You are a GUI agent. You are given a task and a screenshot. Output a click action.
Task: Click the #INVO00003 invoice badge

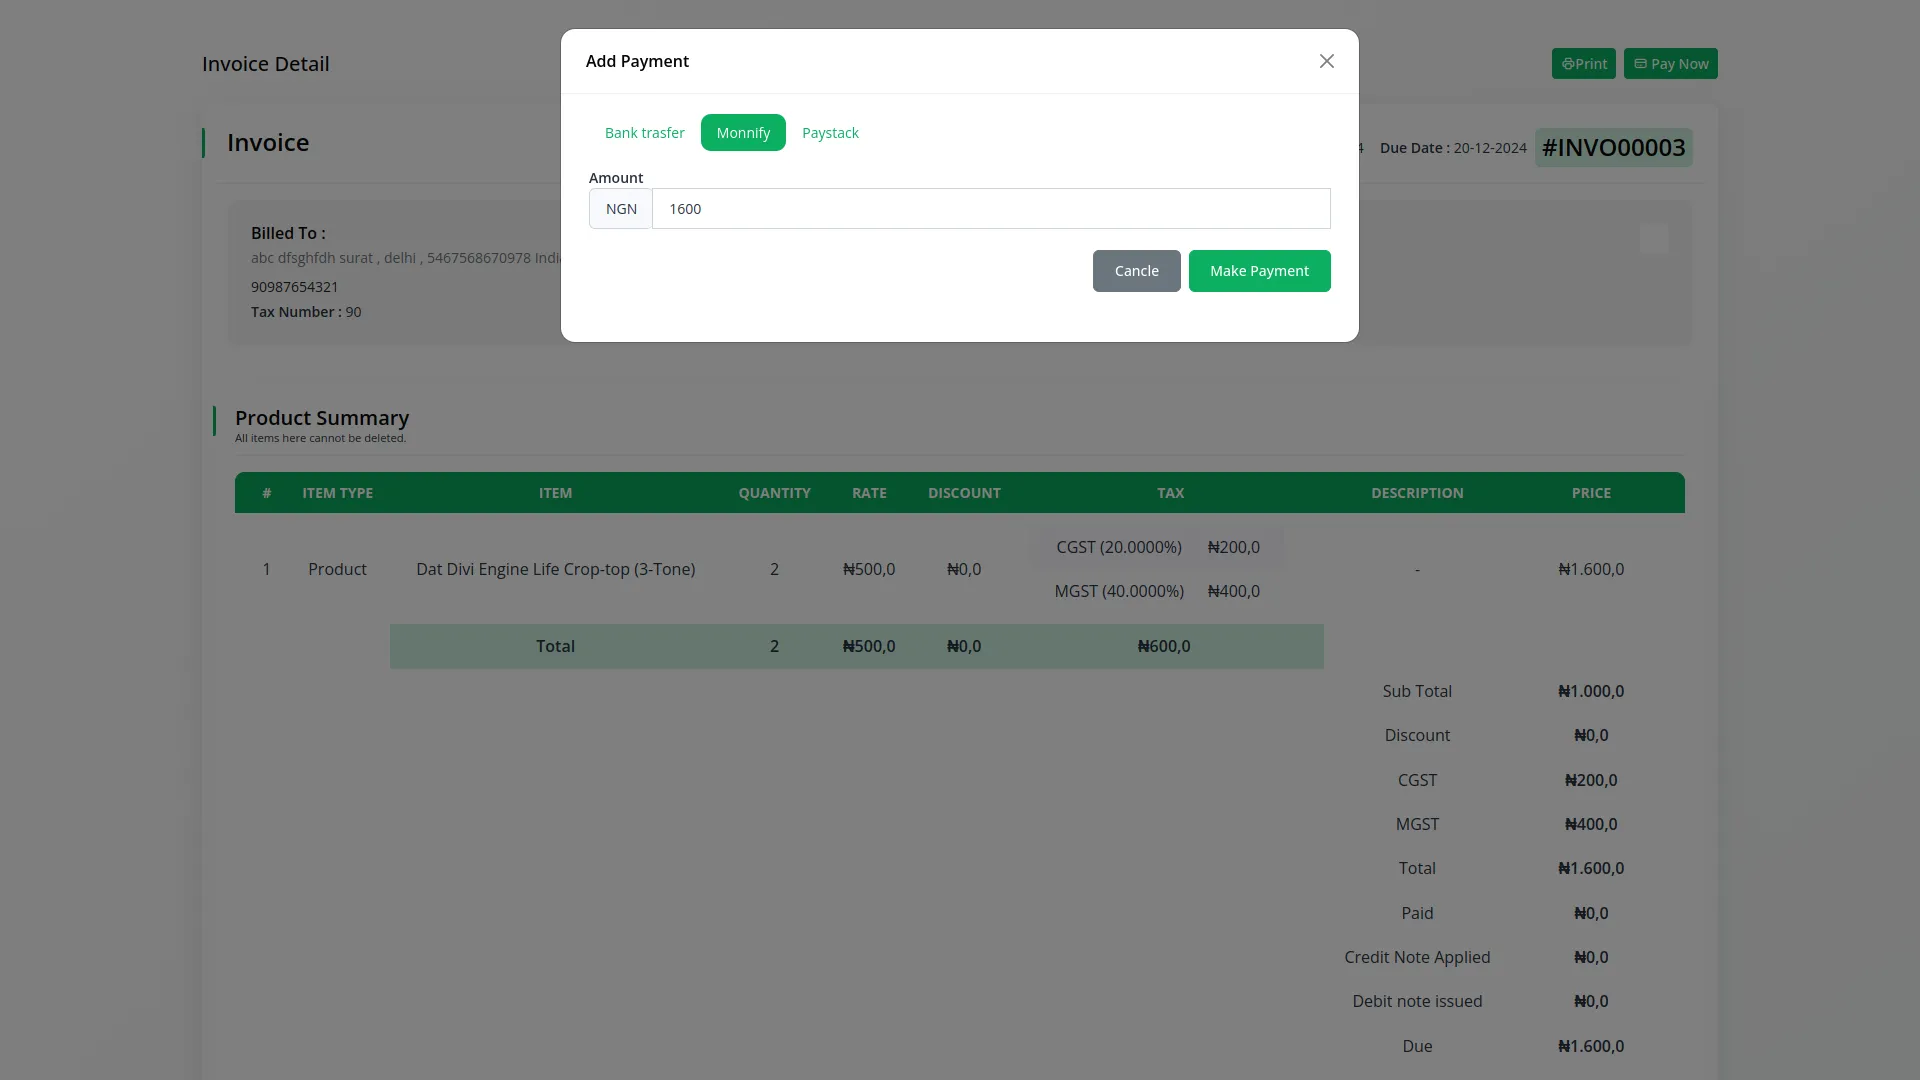point(1613,148)
